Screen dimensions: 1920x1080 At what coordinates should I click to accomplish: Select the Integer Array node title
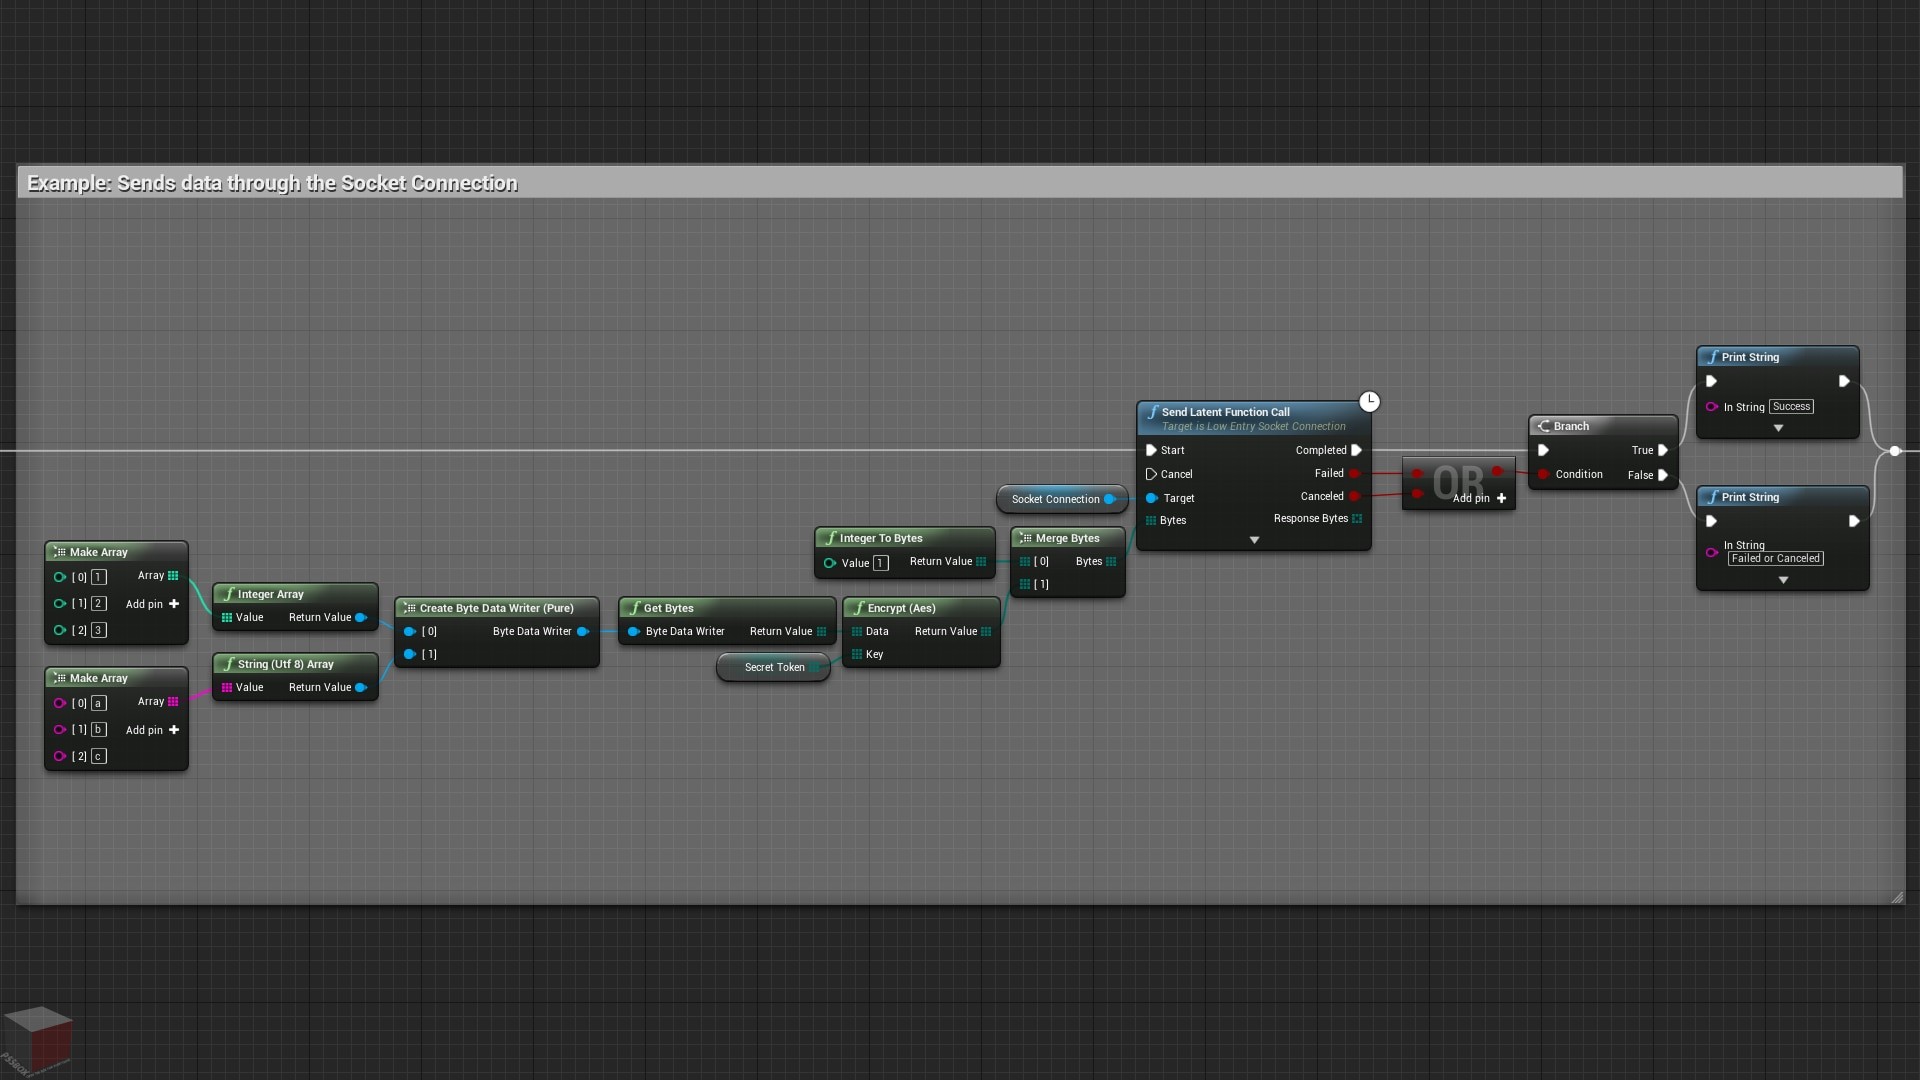tap(270, 594)
